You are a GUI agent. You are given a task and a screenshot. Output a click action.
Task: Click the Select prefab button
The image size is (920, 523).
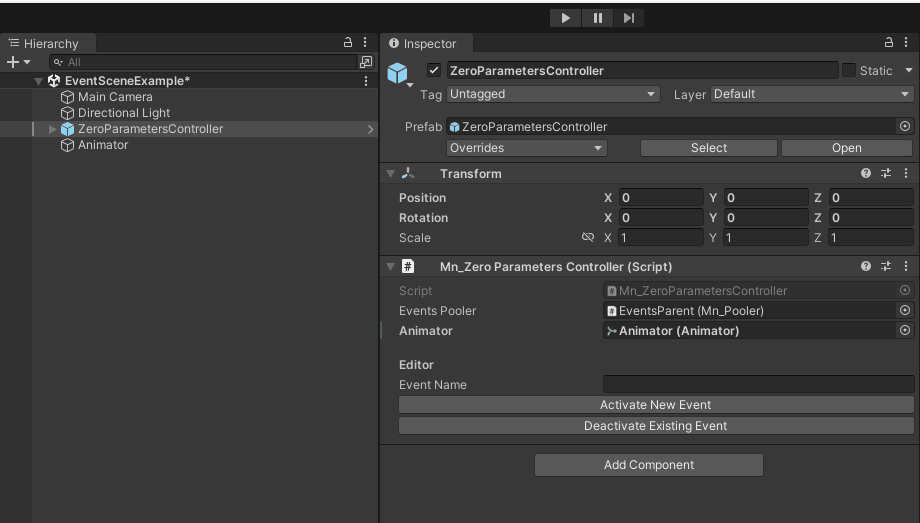coord(709,148)
